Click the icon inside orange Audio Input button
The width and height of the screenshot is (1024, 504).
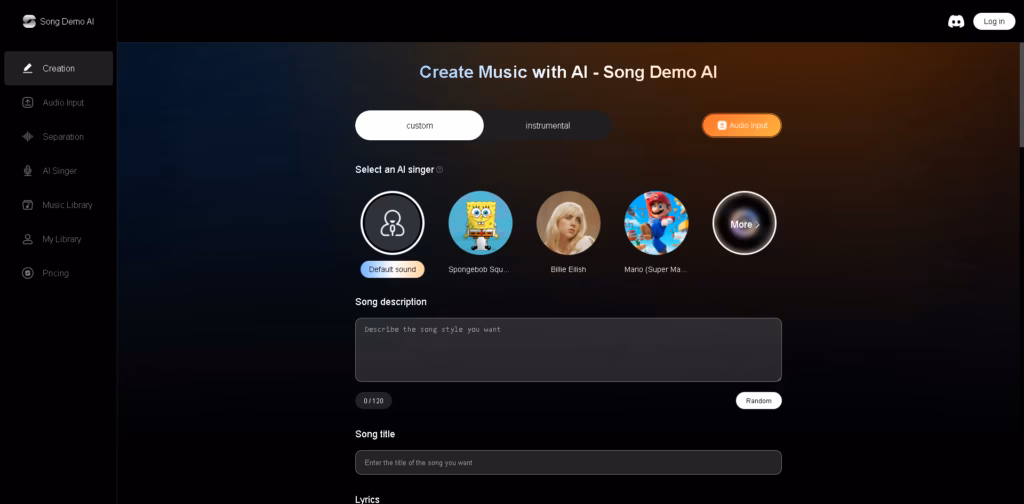click(722, 125)
